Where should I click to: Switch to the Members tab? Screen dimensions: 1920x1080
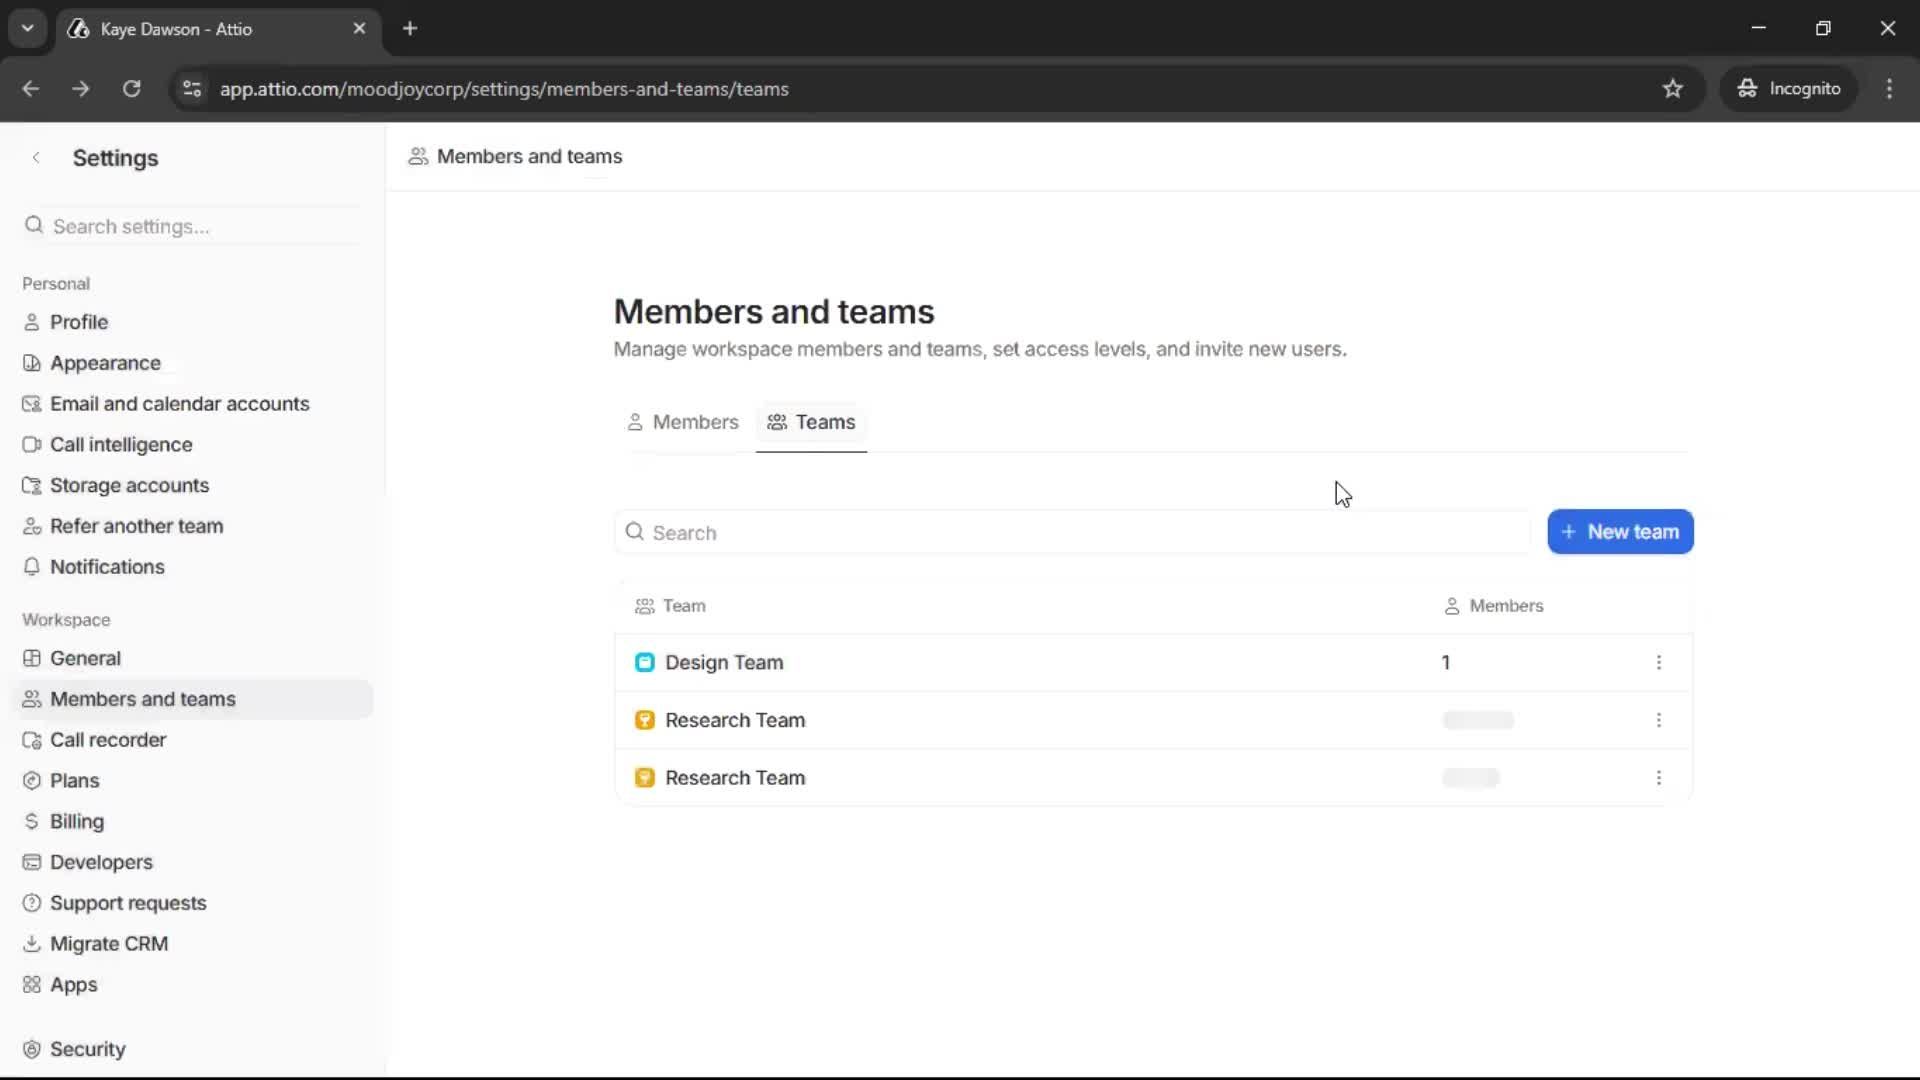[682, 422]
